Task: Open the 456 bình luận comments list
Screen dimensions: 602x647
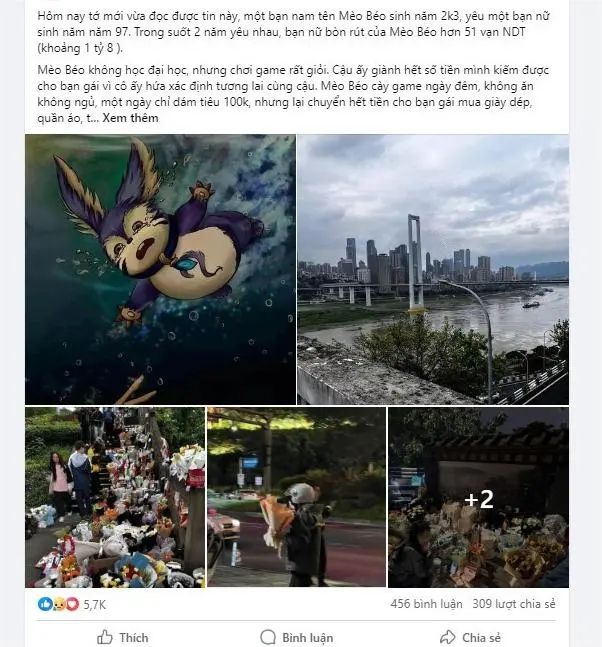Action: point(426,604)
